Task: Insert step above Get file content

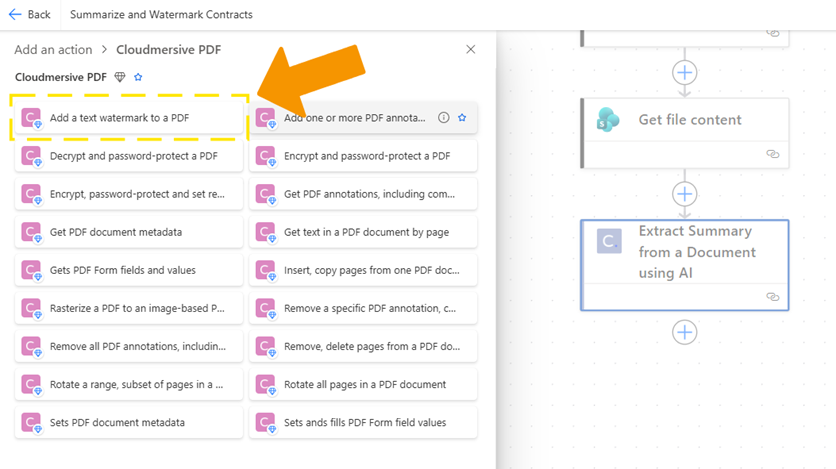Action: click(685, 72)
